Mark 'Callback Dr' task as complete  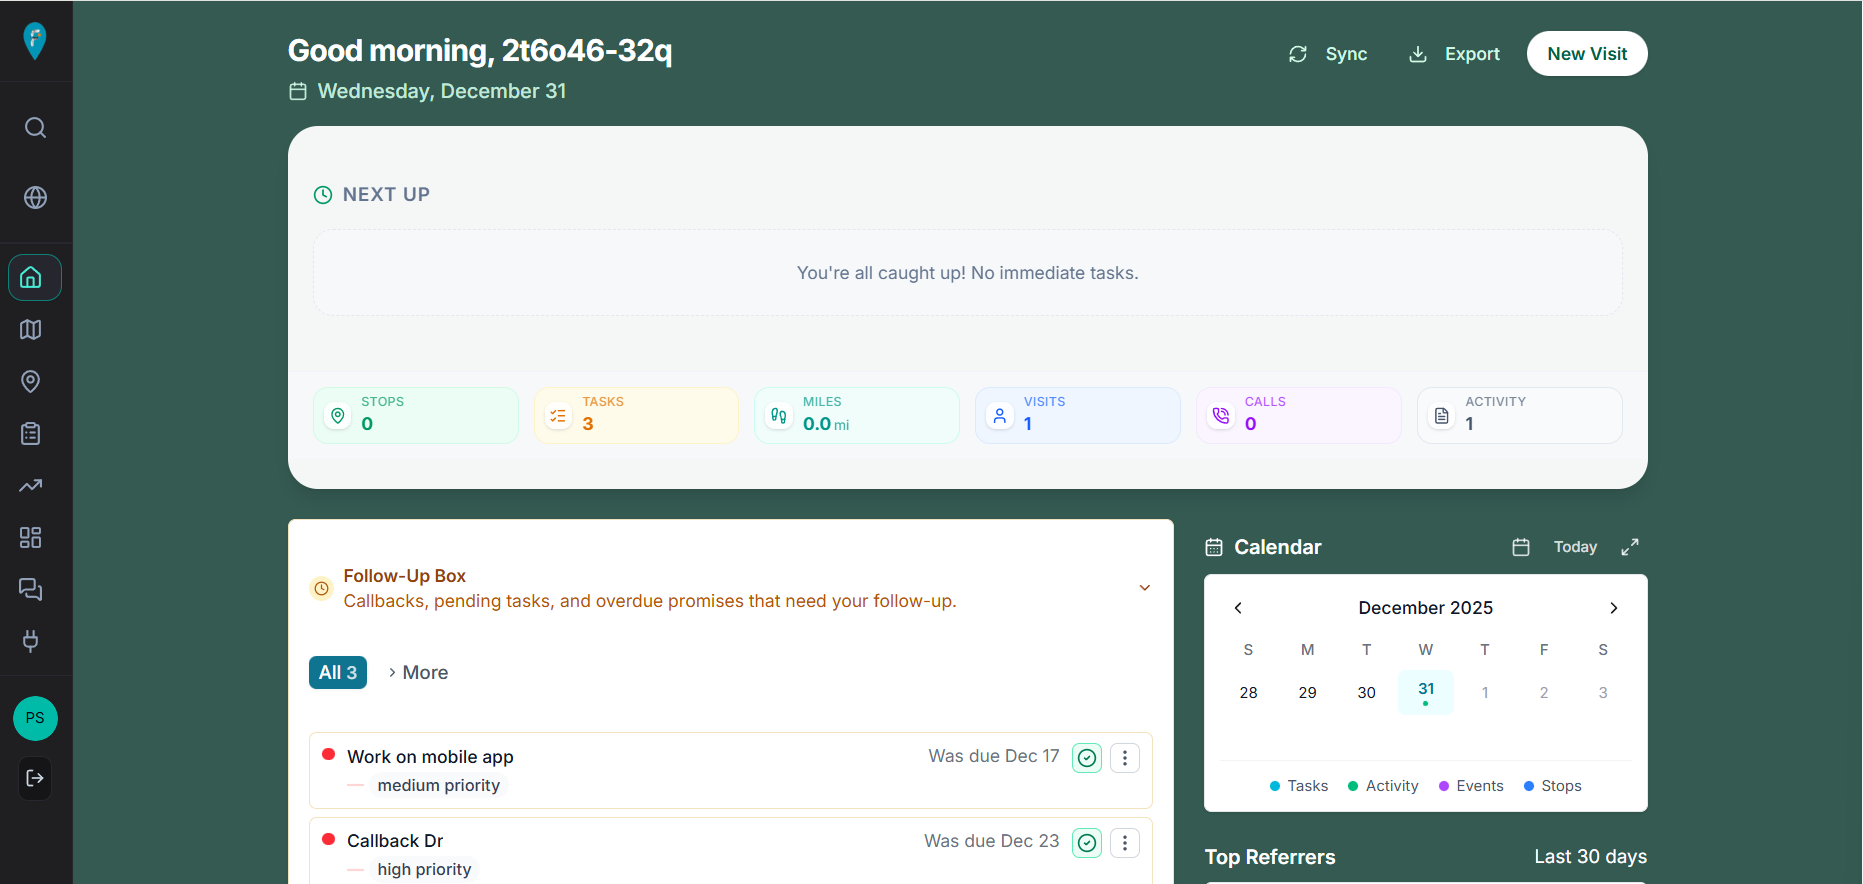[1086, 843]
